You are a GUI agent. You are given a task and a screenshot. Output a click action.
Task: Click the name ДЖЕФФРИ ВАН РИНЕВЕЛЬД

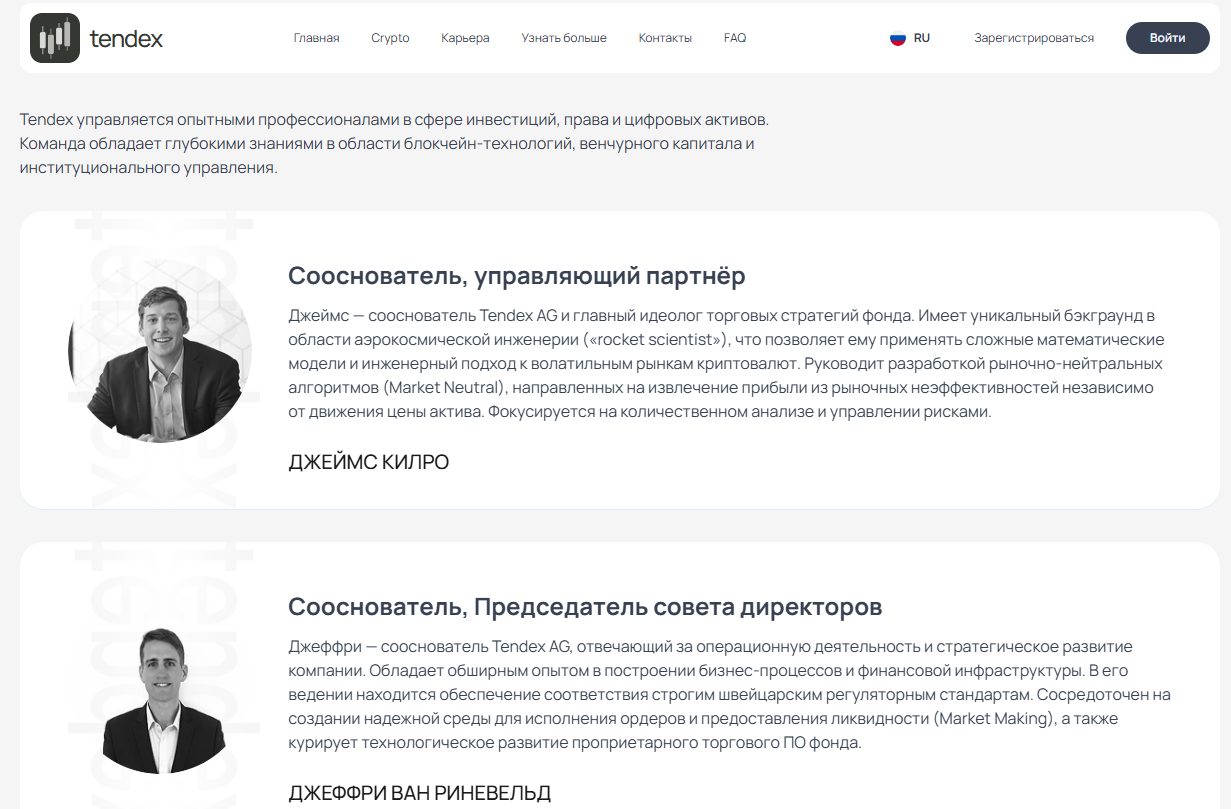tap(419, 793)
